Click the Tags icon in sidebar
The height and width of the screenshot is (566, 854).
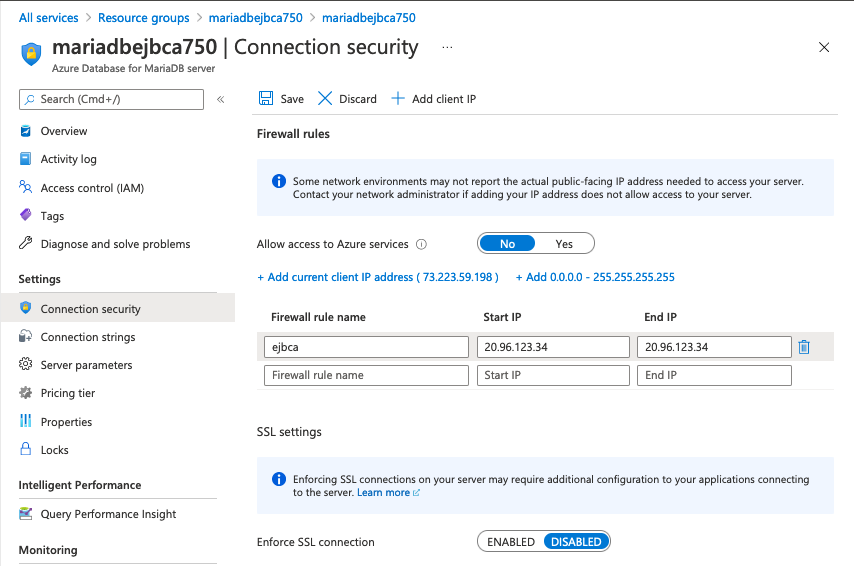click(x=26, y=216)
